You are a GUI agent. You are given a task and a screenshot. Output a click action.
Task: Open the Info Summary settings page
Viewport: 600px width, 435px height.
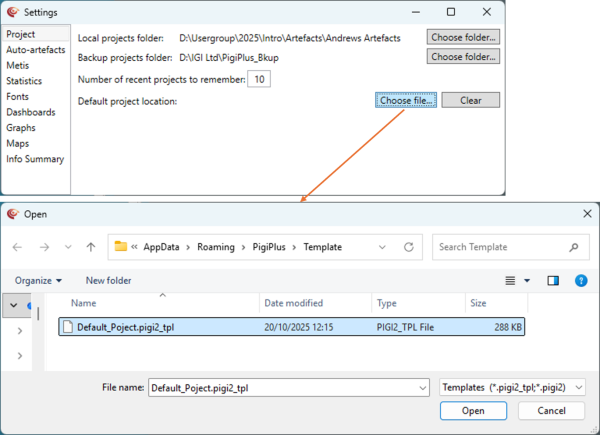click(x=35, y=159)
